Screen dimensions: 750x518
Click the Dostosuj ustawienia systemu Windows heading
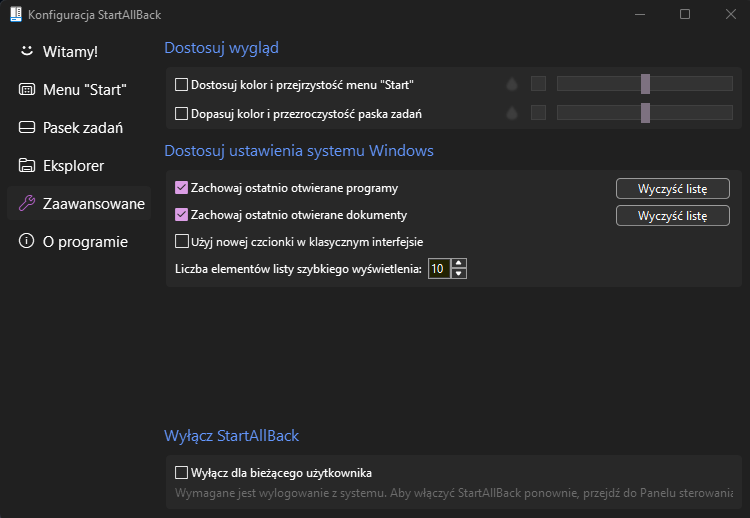pyautogui.click(x=299, y=151)
